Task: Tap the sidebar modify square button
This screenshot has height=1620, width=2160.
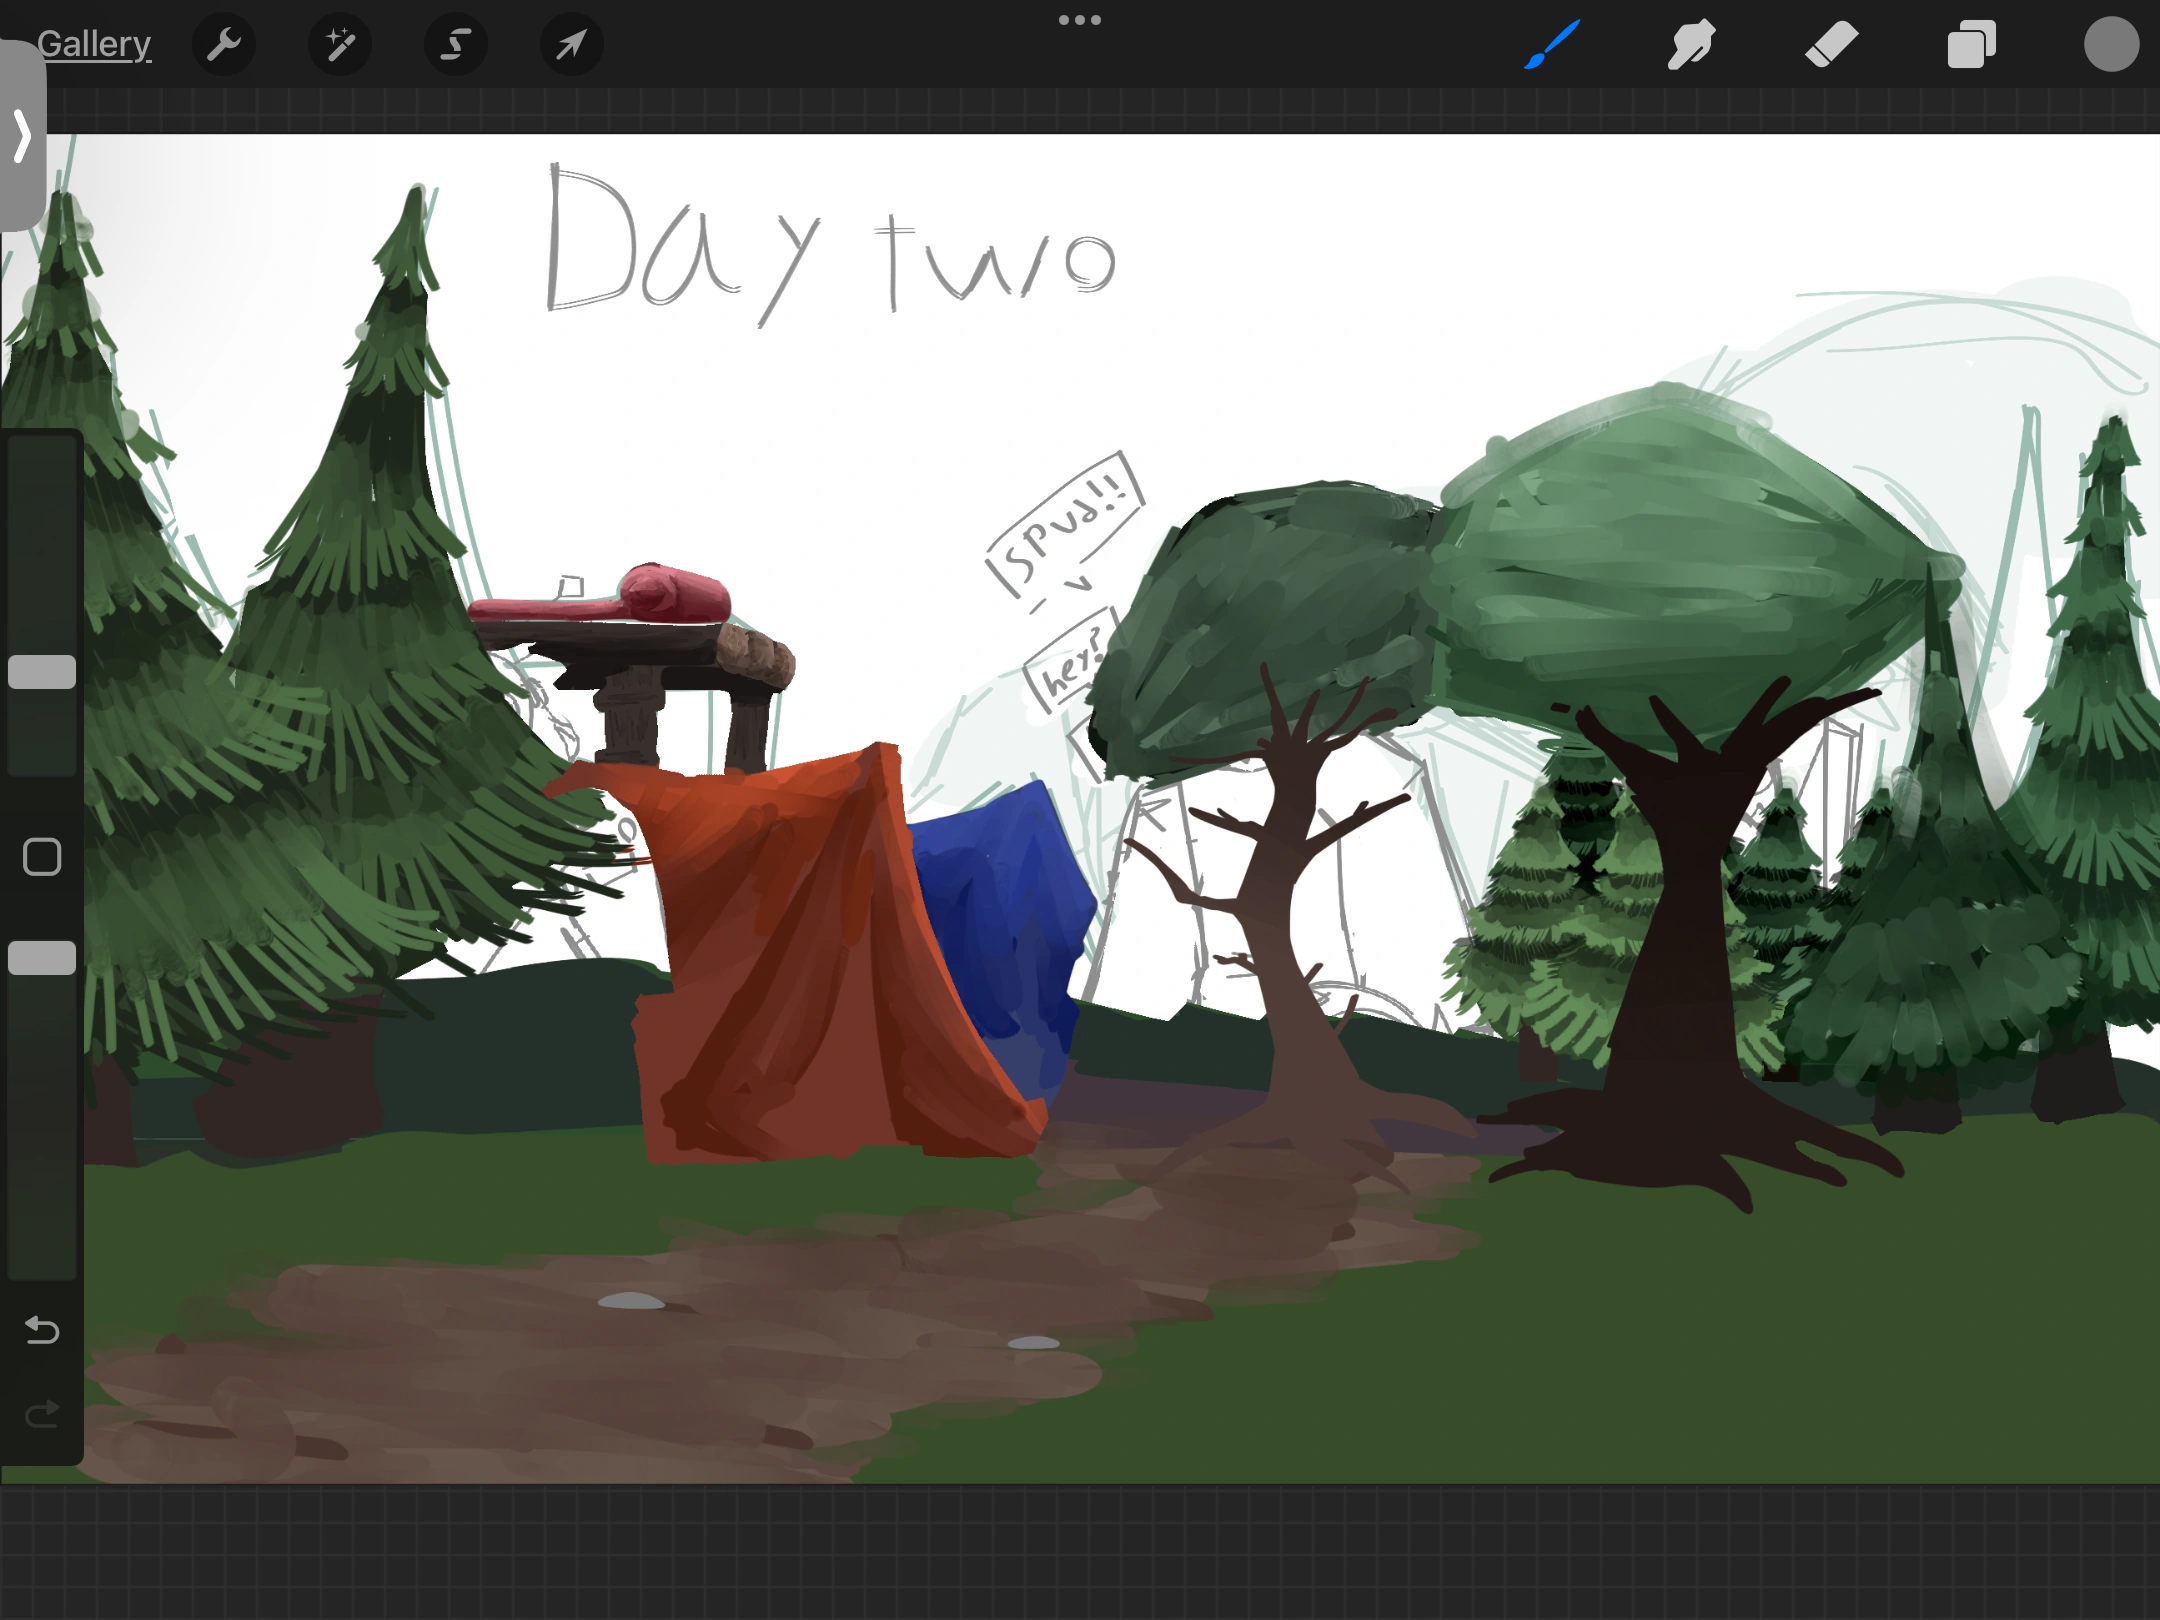Action: point(42,857)
